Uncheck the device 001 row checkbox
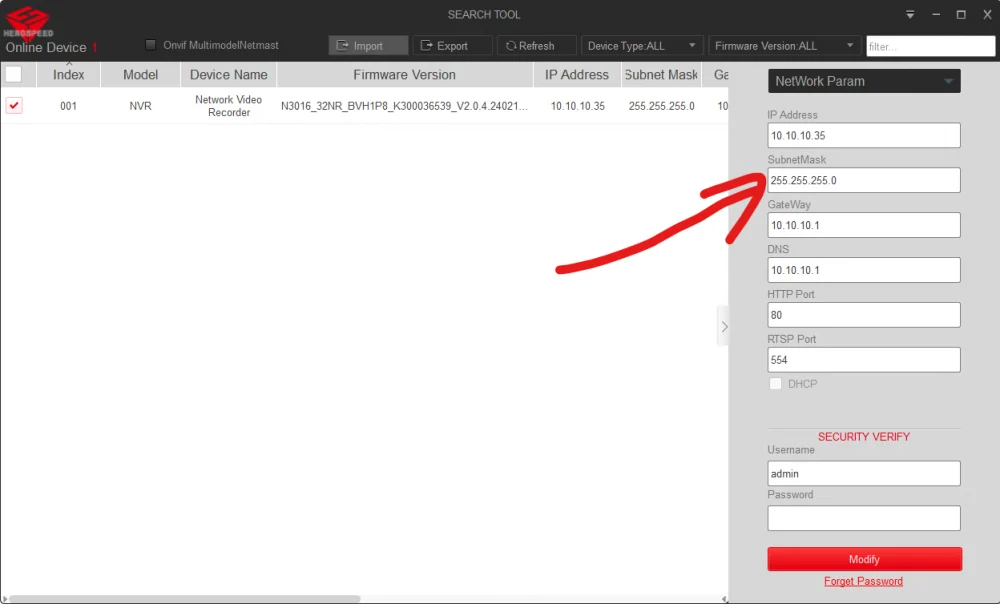Viewport: 1000px width, 604px height. click(14, 105)
